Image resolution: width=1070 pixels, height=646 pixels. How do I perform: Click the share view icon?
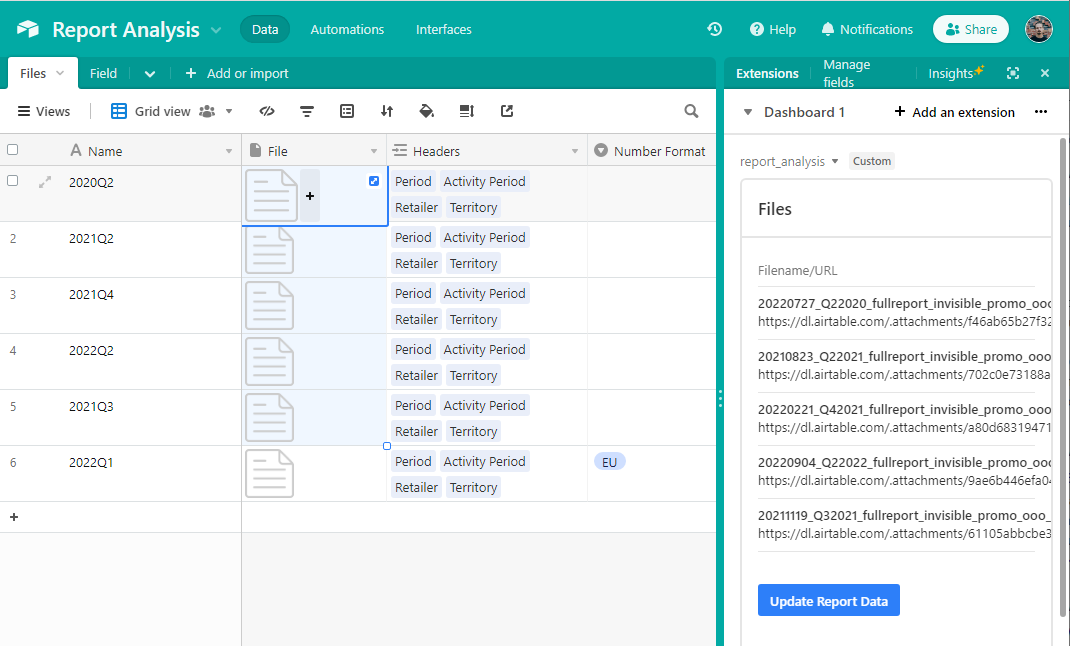(x=506, y=111)
